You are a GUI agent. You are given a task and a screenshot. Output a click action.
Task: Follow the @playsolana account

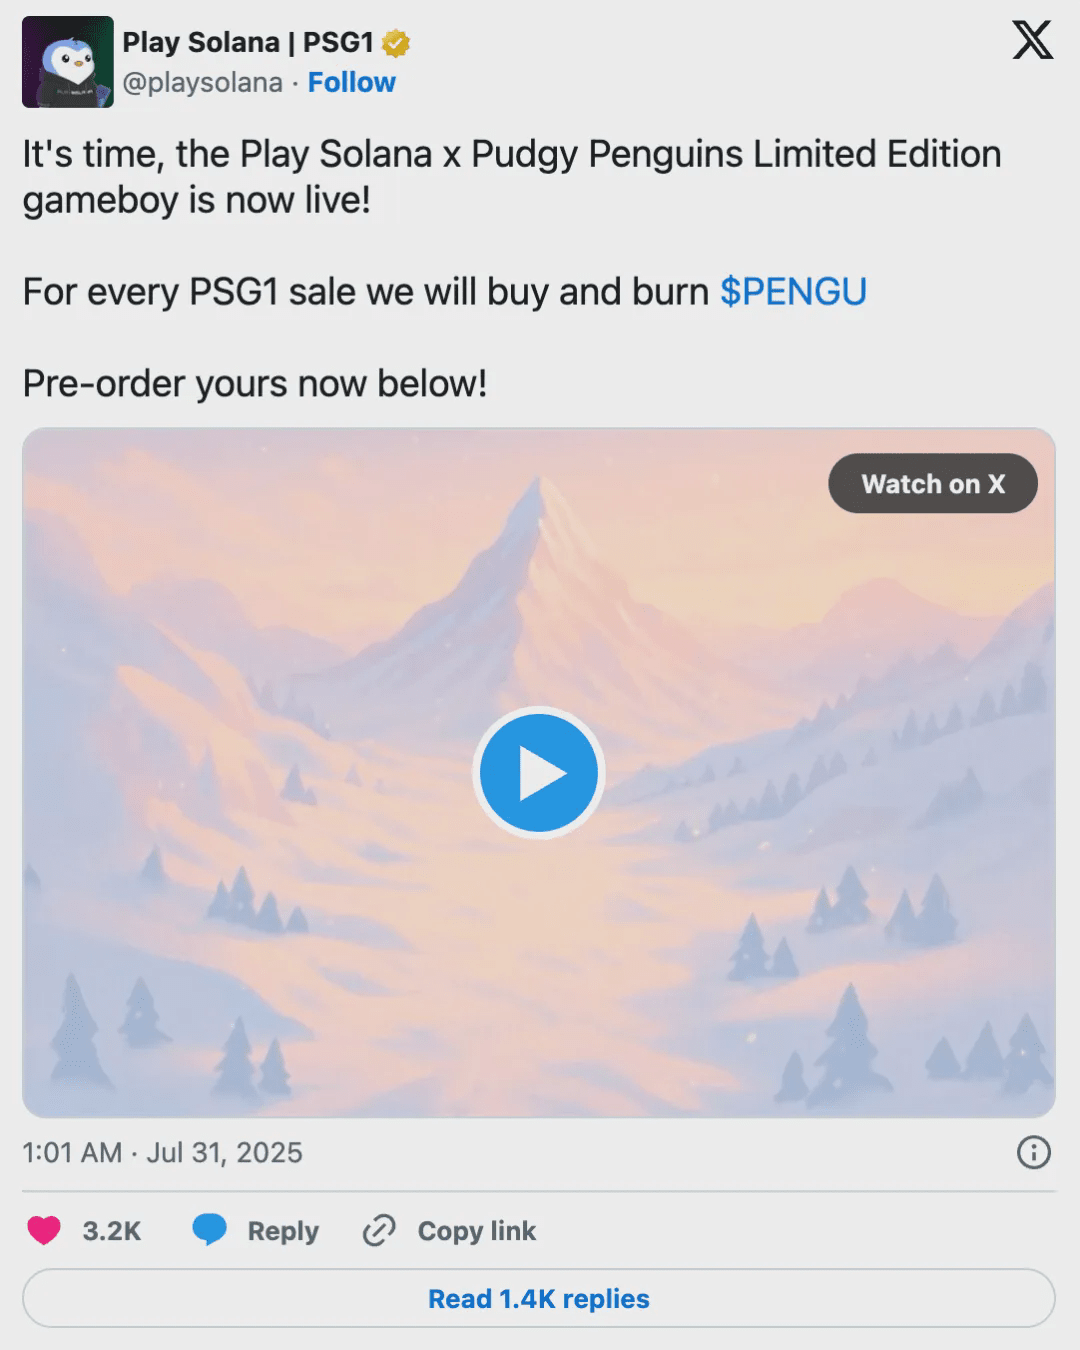[351, 82]
